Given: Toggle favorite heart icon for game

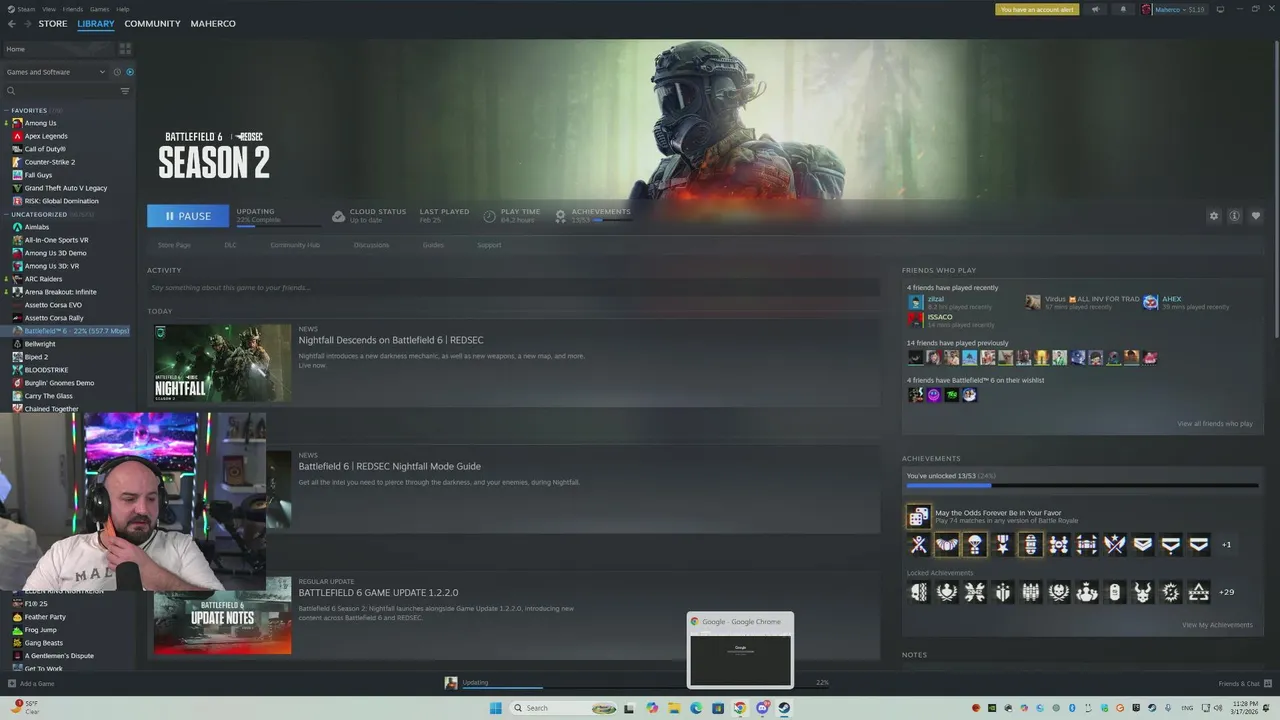Looking at the screenshot, I should (x=1256, y=216).
